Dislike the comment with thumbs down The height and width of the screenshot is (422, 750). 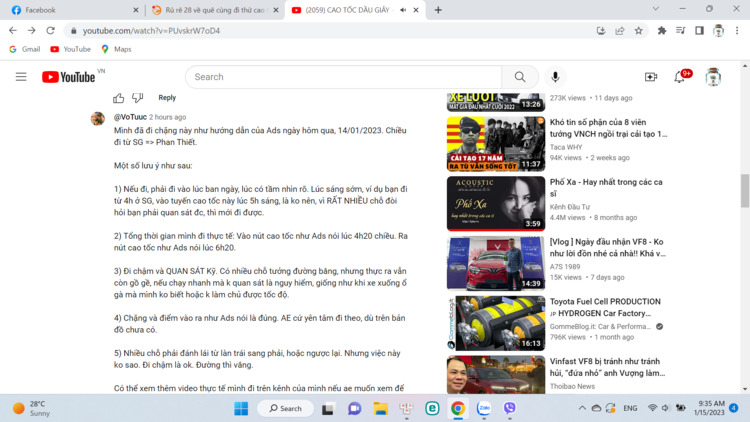click(138, 98)
